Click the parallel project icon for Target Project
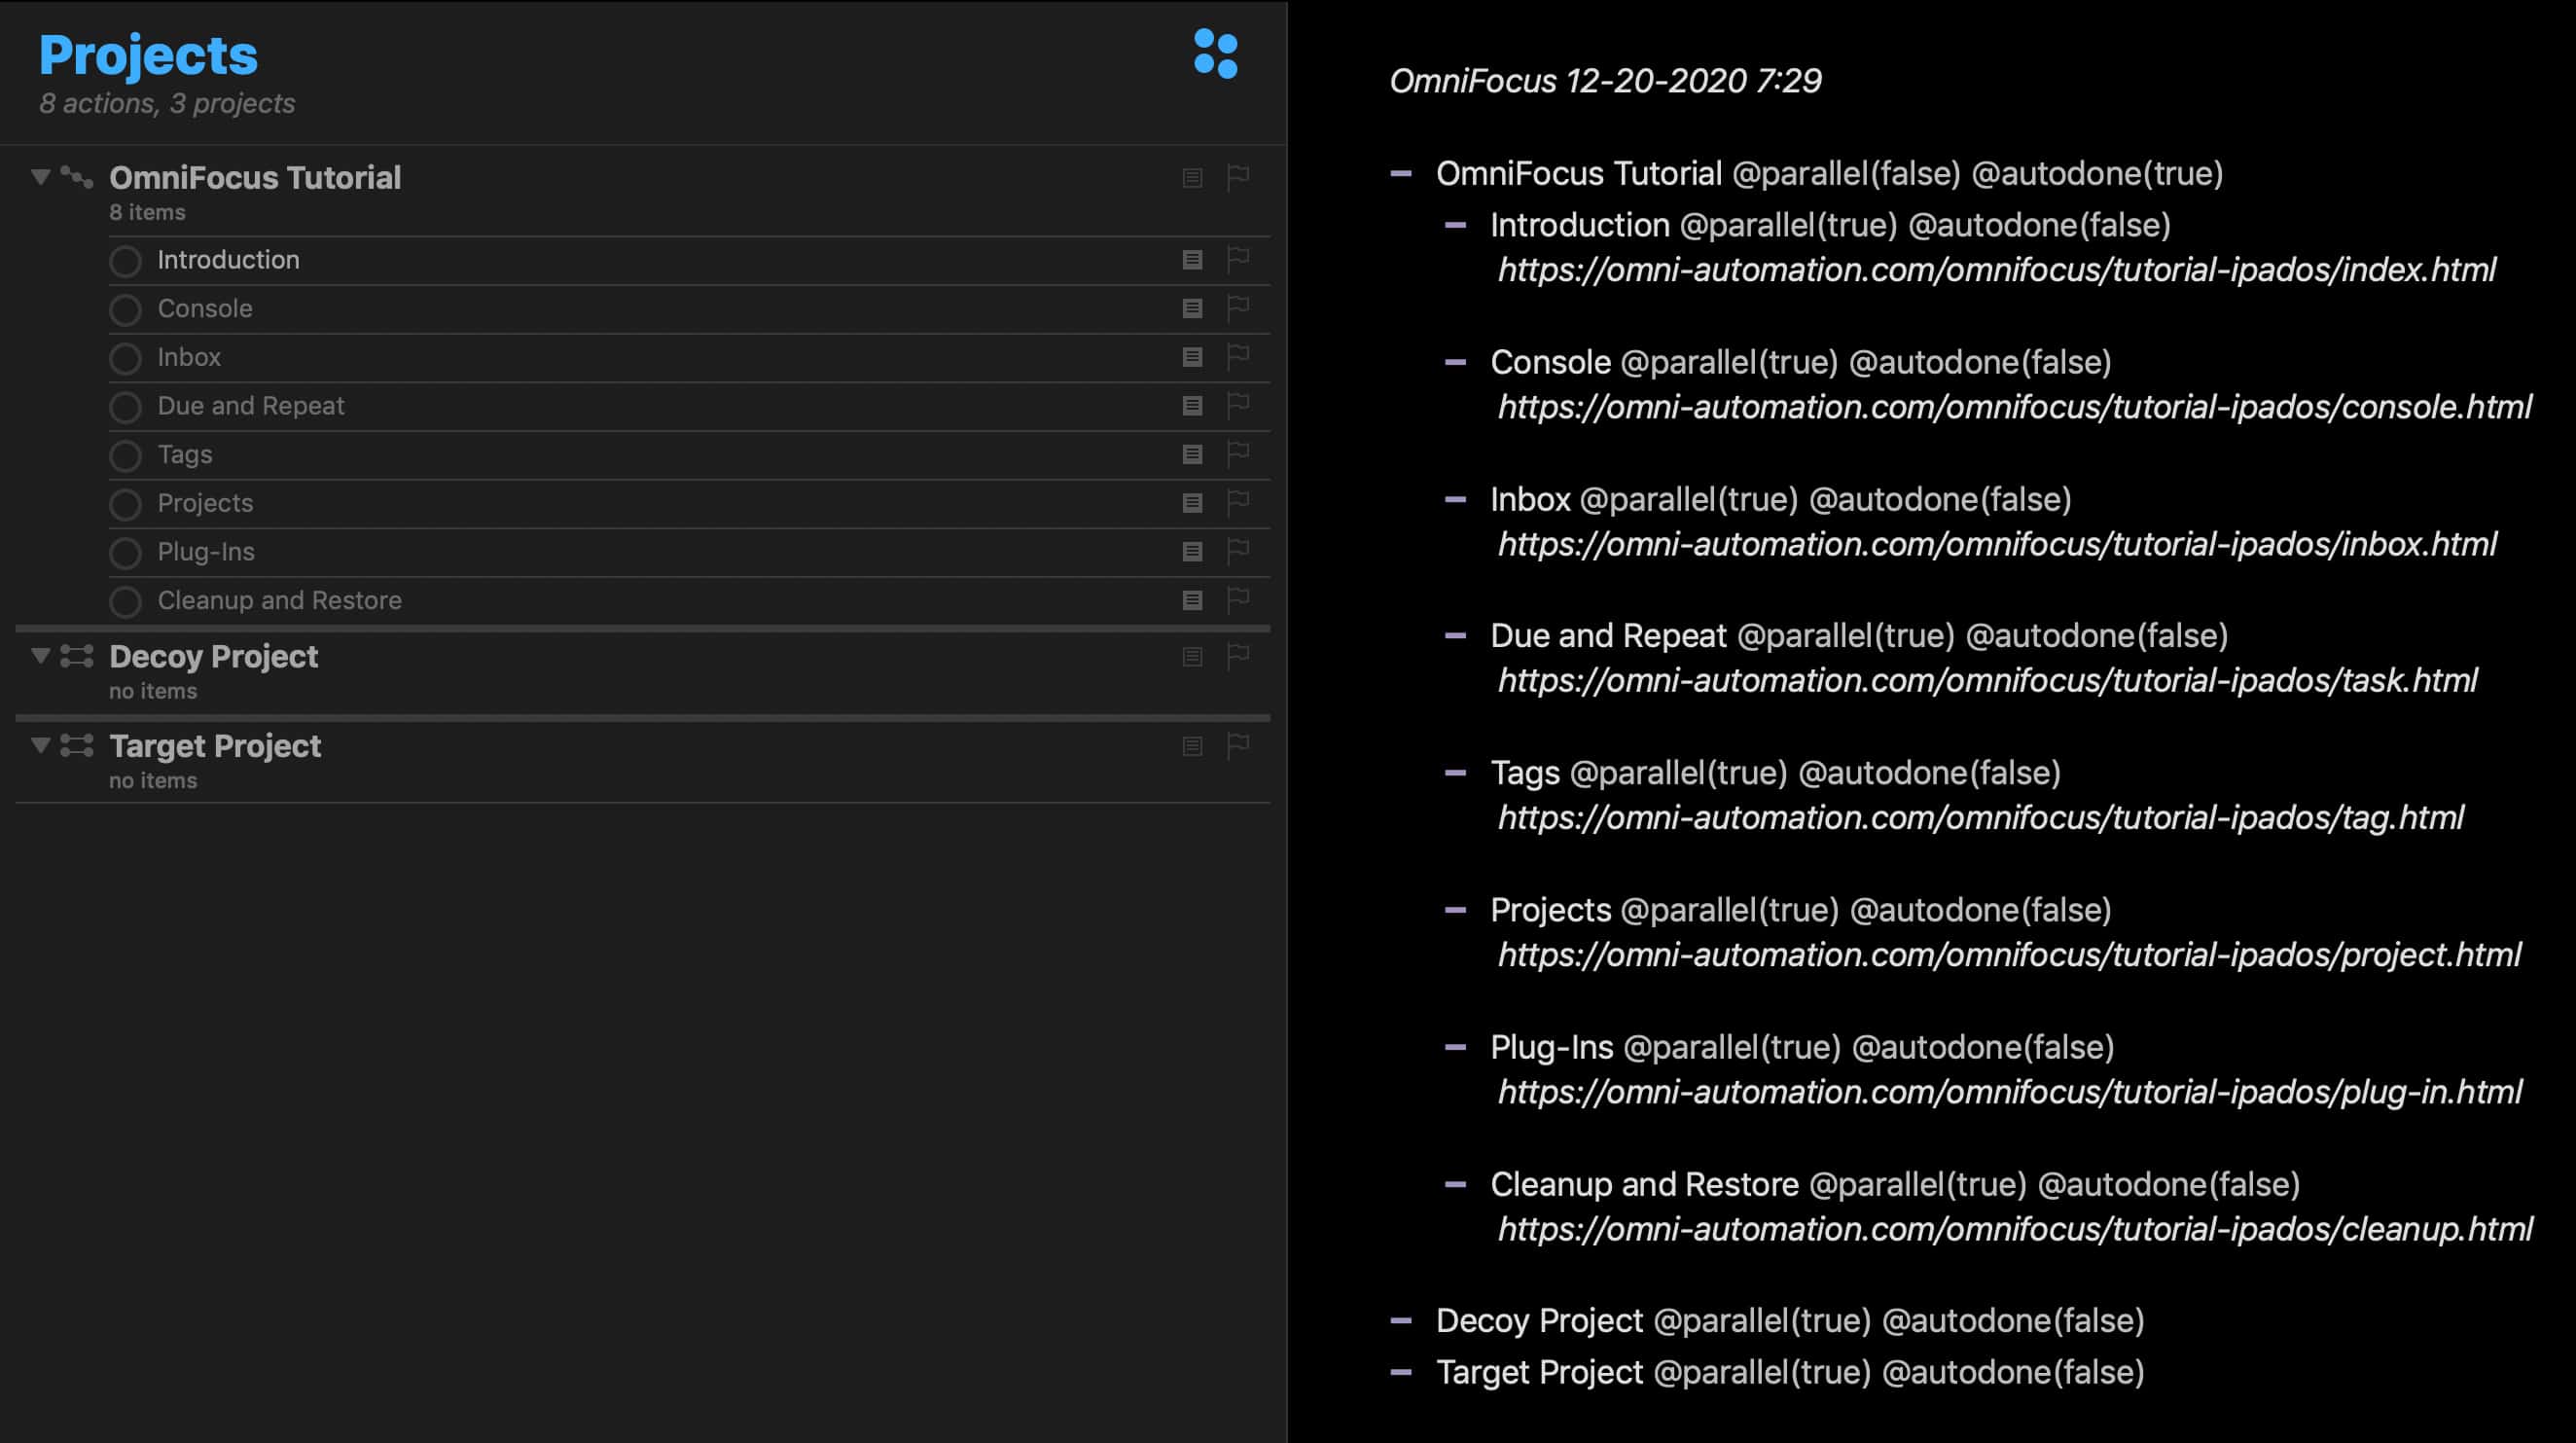2576x1443 pixels. tap(77, 745)
